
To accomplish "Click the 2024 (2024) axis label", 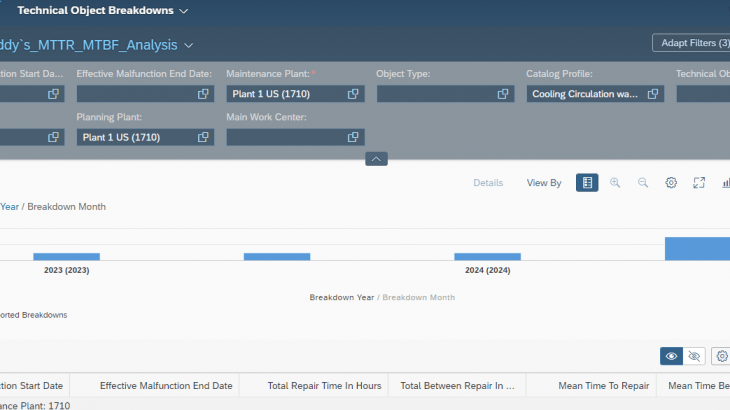I will click(487, 270).
